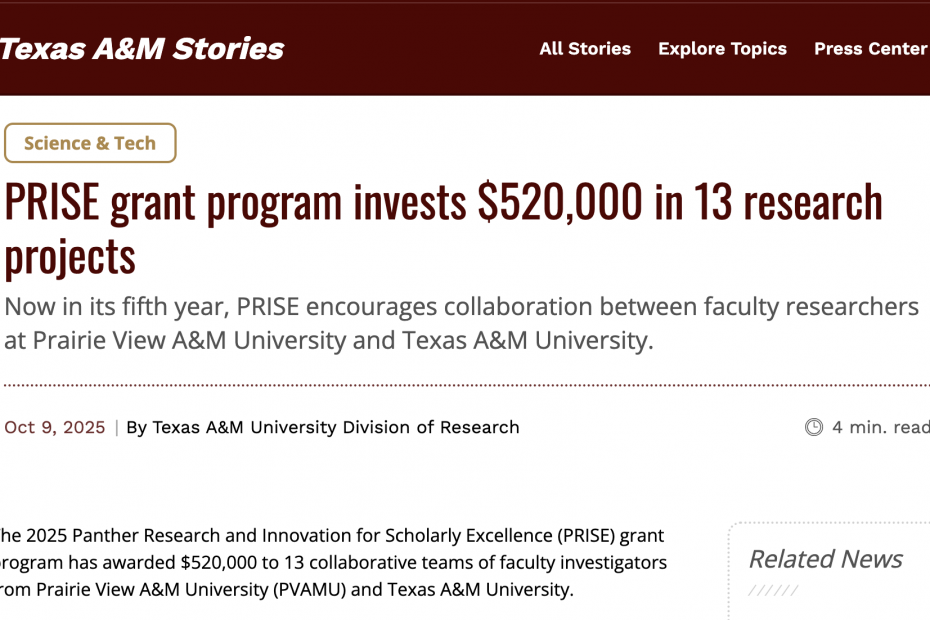Image resolution: width=930 pixels, height=620 pixels.
Task: Go to All Stories in navigation
Action: (x=585, y=48)
